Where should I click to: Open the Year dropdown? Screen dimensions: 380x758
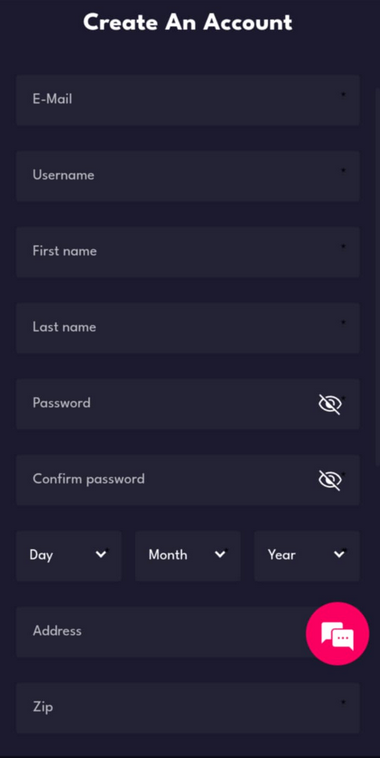tap(307, 556)
